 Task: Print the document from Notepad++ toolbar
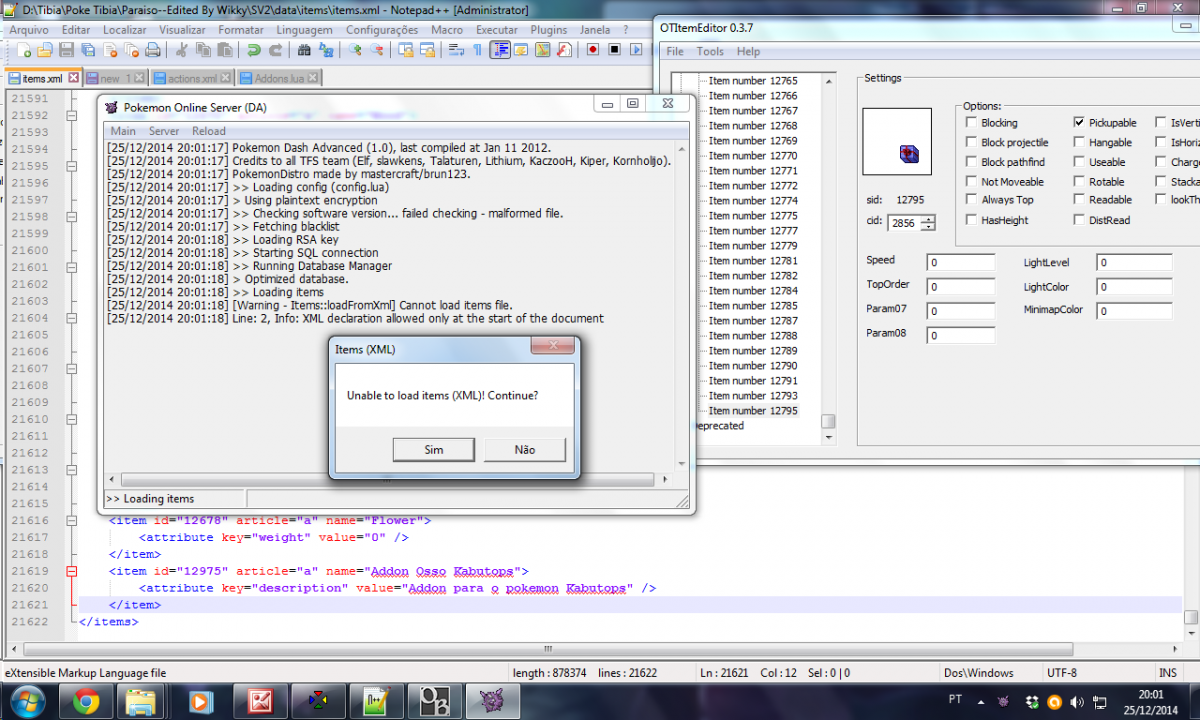click(x=152, y=50)
